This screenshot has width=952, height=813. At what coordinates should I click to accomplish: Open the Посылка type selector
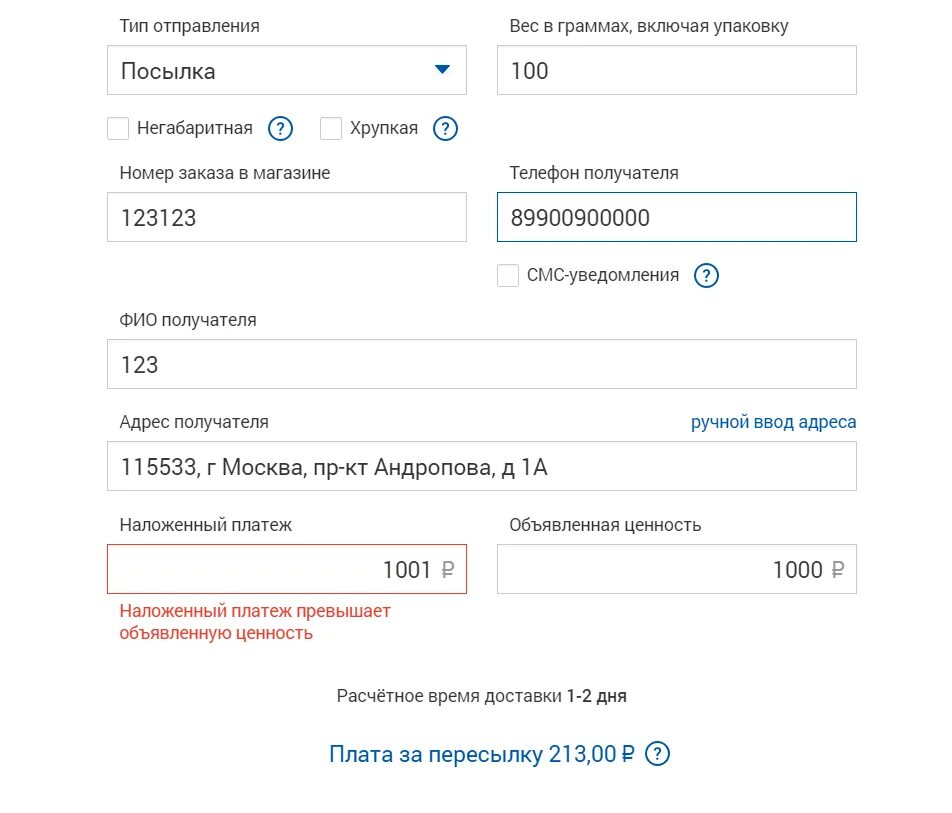pos(287,70)
